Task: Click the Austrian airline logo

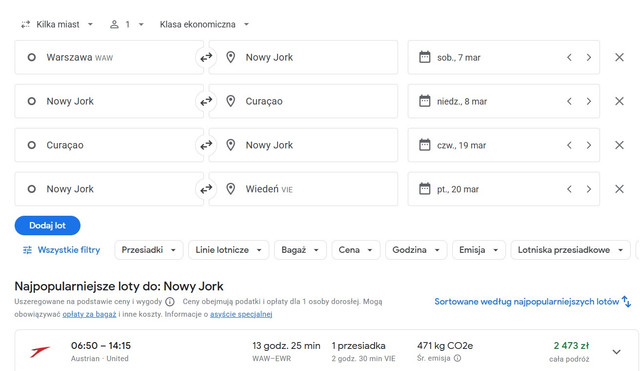Action: [40, 351]
